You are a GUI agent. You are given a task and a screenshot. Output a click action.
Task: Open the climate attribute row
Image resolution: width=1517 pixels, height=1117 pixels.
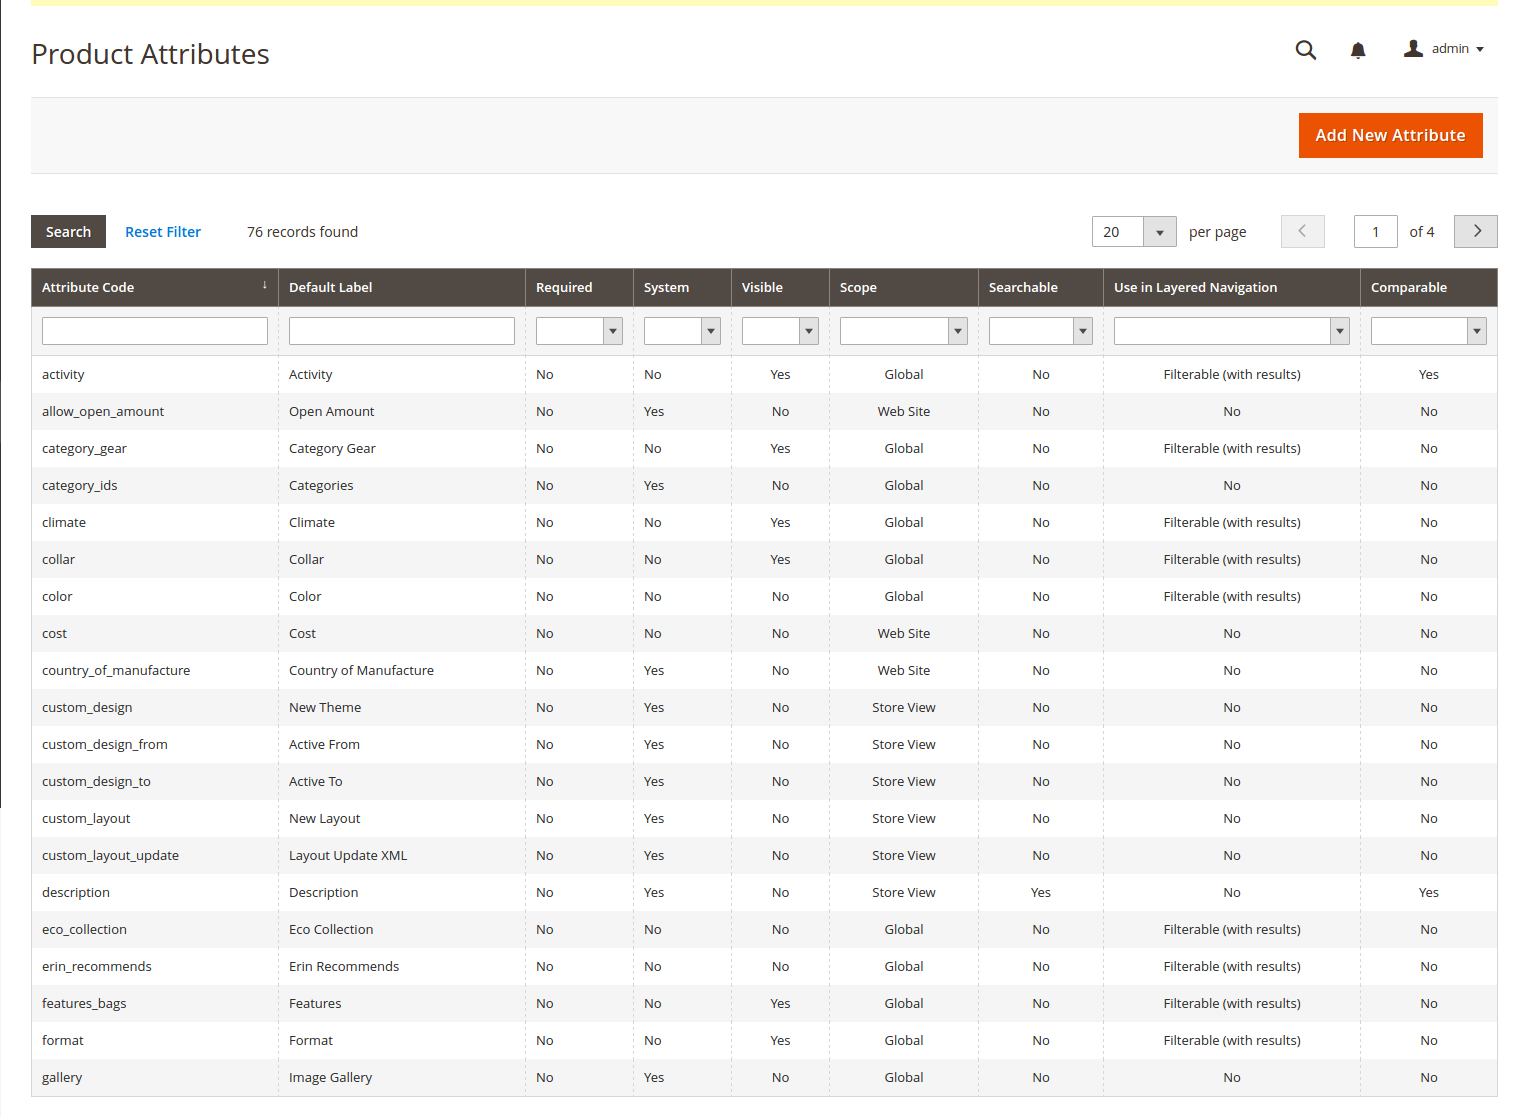764,522
